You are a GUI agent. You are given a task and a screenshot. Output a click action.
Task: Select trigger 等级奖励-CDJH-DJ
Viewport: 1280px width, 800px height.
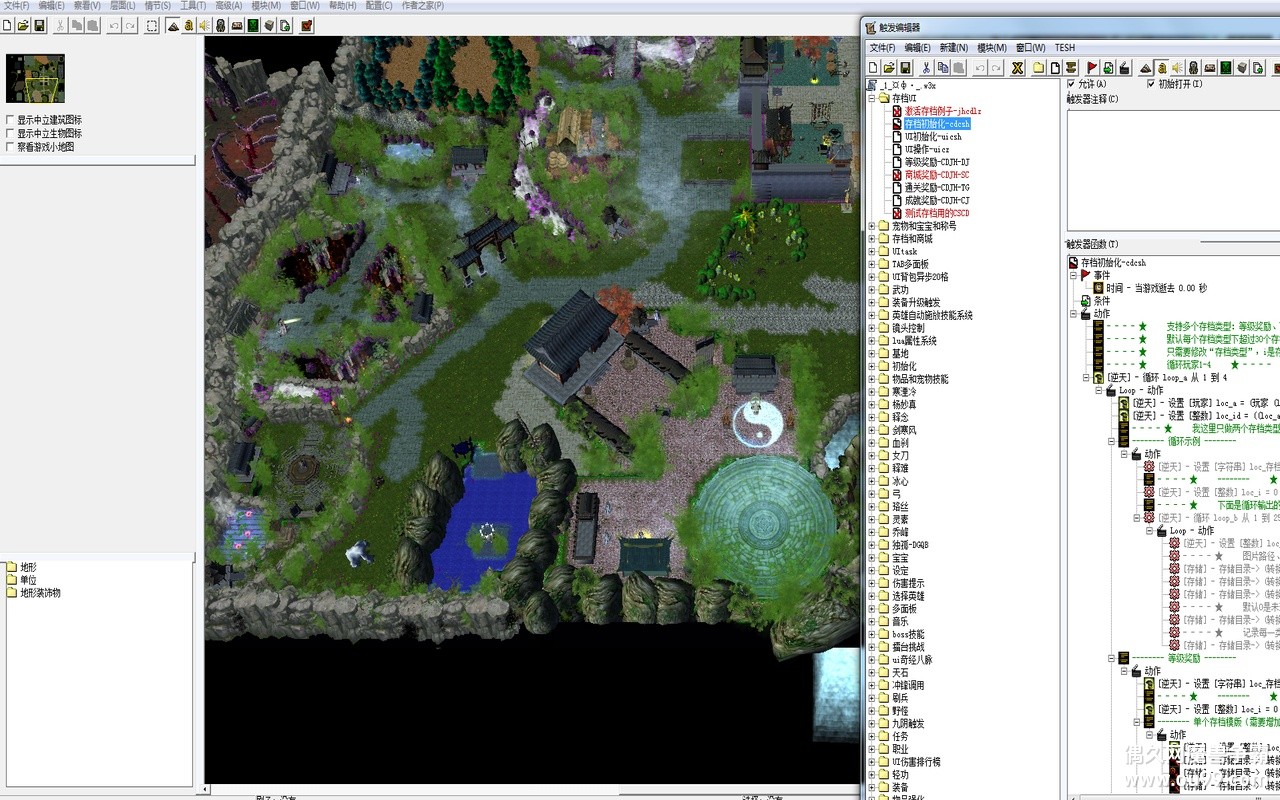click(937, 162)
